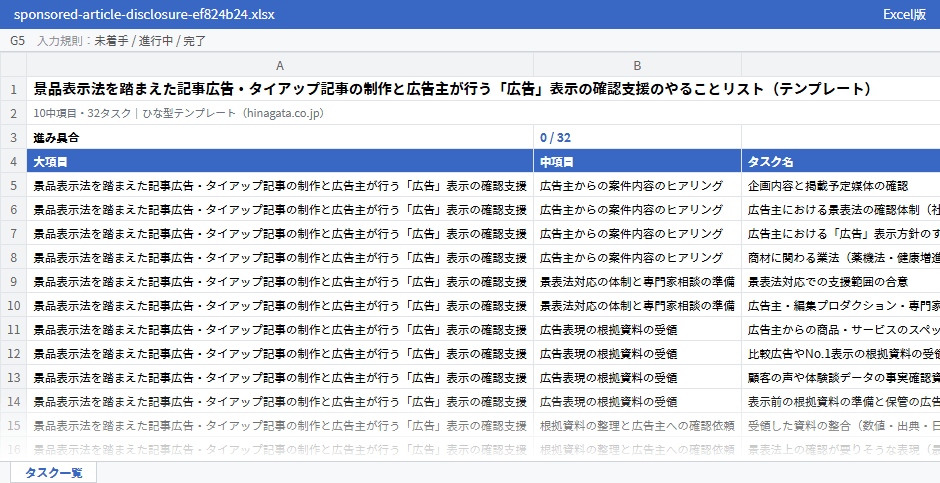The width and height of the screenshot is (940, 483).
Task: Select column A cell in row 7
Action: tap(280, 233)
